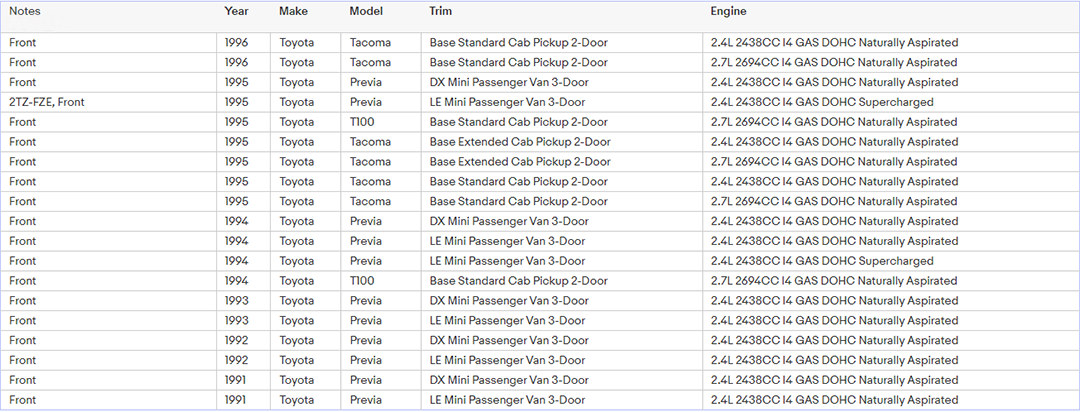Select the 1993 Previa DX trim cell
The image size is (1080, 412).
[x=508, y=300]
